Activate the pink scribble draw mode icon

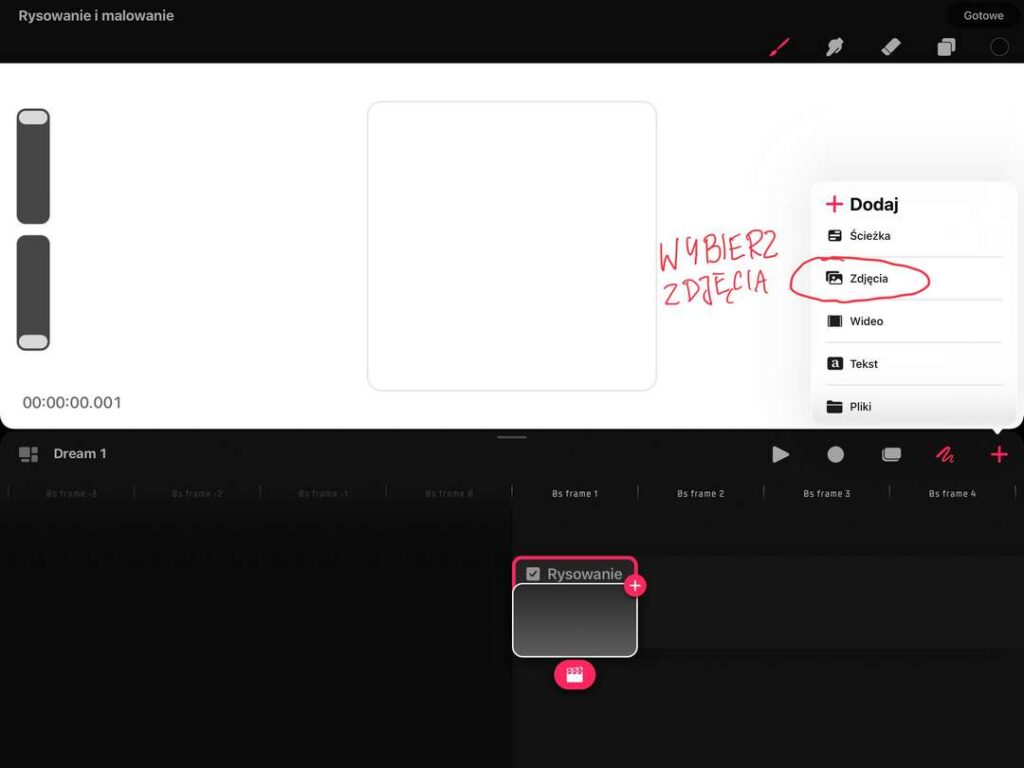944,455
